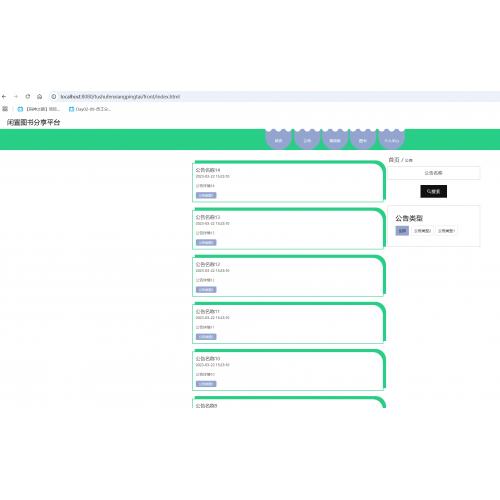Click the black 搜索 search button
This screenshot has height=500, width=500.
tap(433, 191)
